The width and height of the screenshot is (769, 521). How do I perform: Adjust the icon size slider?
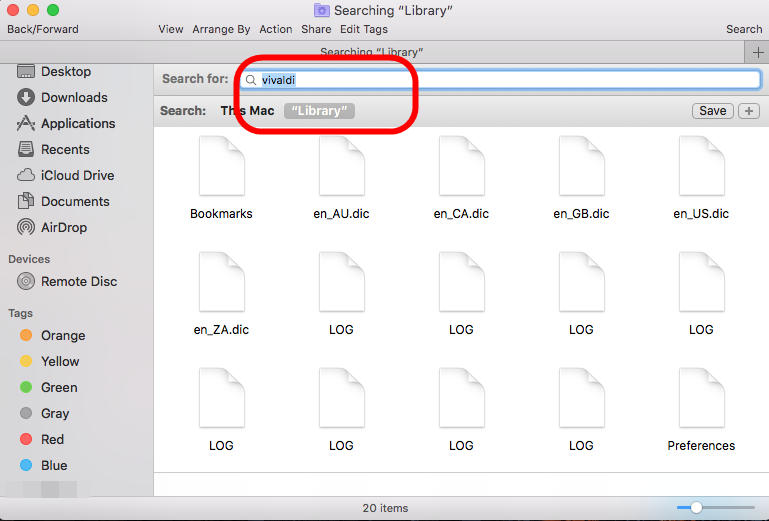coord(696,508)
